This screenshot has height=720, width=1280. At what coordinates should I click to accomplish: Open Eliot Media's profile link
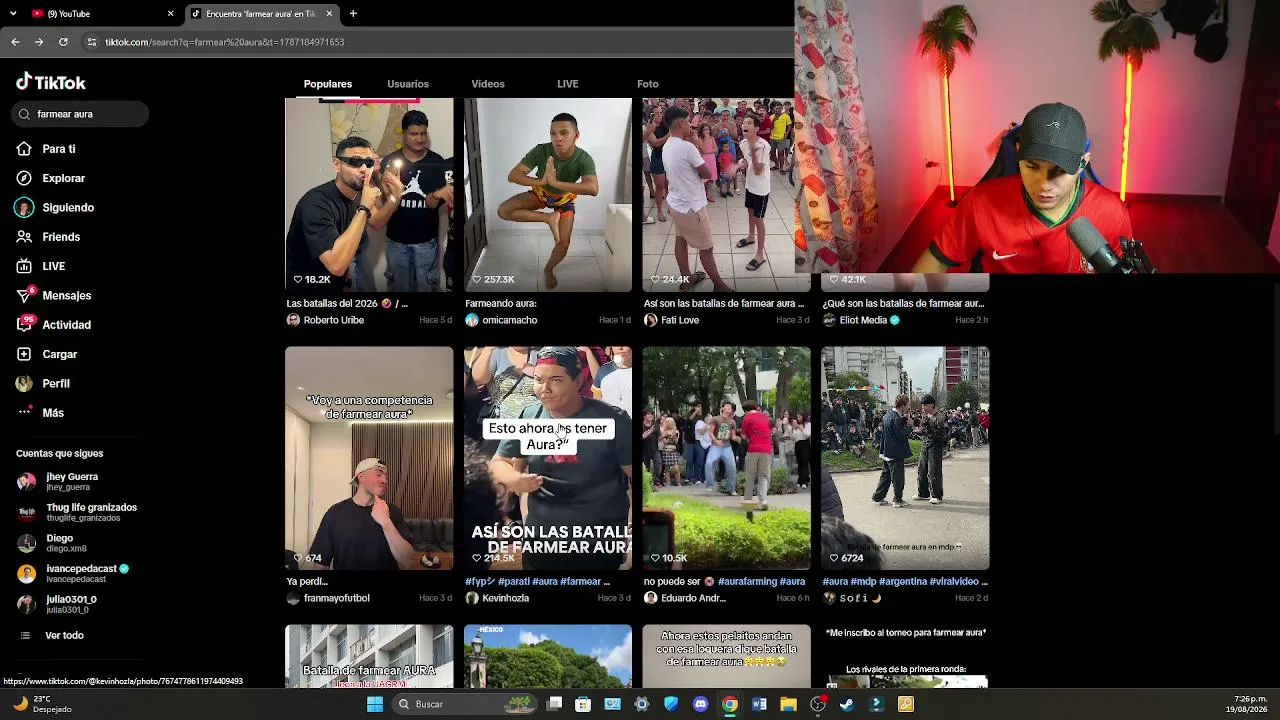863,320
